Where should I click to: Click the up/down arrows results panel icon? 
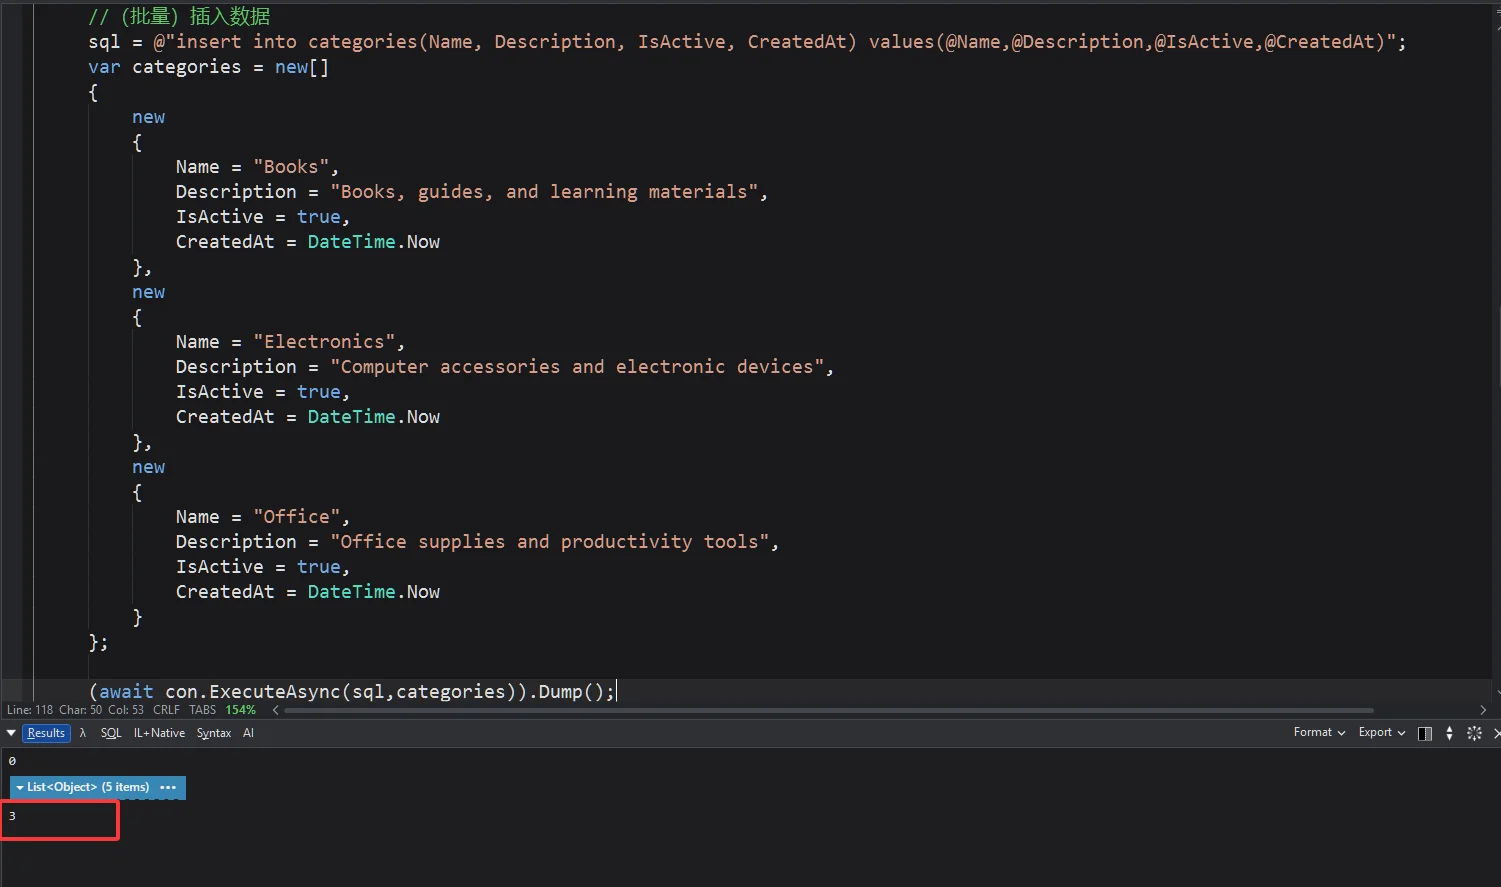(x=1449, y=733)
